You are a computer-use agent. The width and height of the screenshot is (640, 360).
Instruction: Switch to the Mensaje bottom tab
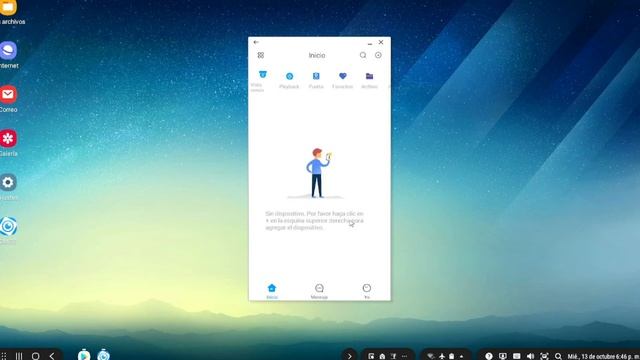[x=319, y=291]
